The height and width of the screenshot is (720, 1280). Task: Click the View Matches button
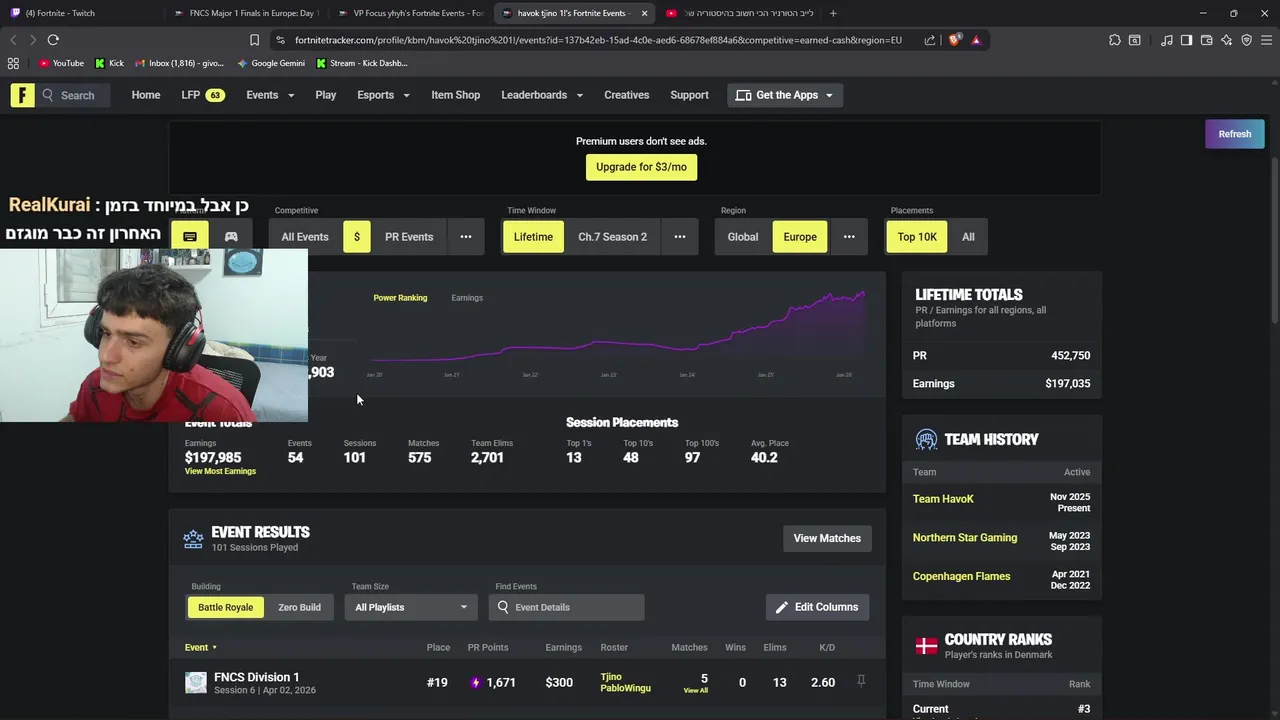827,538
